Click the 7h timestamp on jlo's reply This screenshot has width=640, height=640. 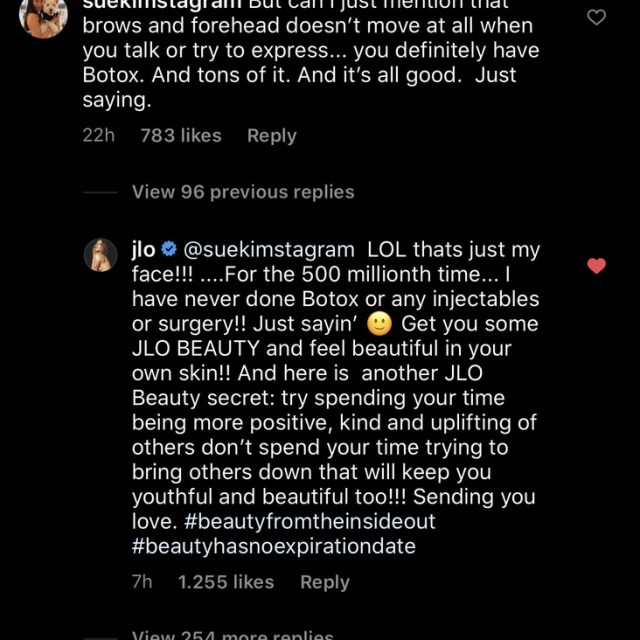click(142, 582)
